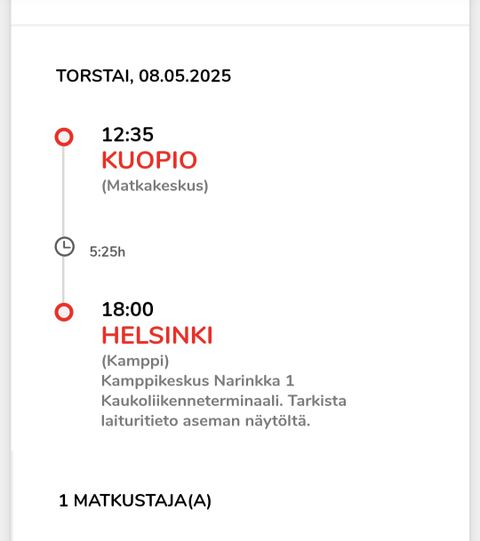Tap the Kamppikeskus Narinkka 1 address line
This screenshot has width=480, height=541.
click(198, 381)
